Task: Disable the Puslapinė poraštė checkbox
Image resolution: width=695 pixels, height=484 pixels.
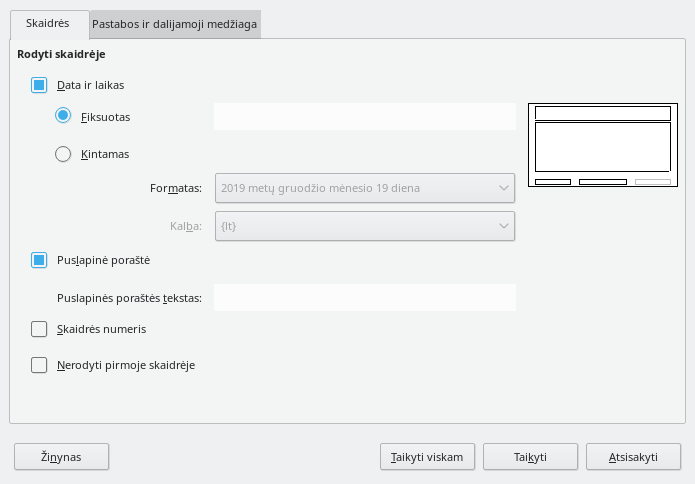Action: 40,260
